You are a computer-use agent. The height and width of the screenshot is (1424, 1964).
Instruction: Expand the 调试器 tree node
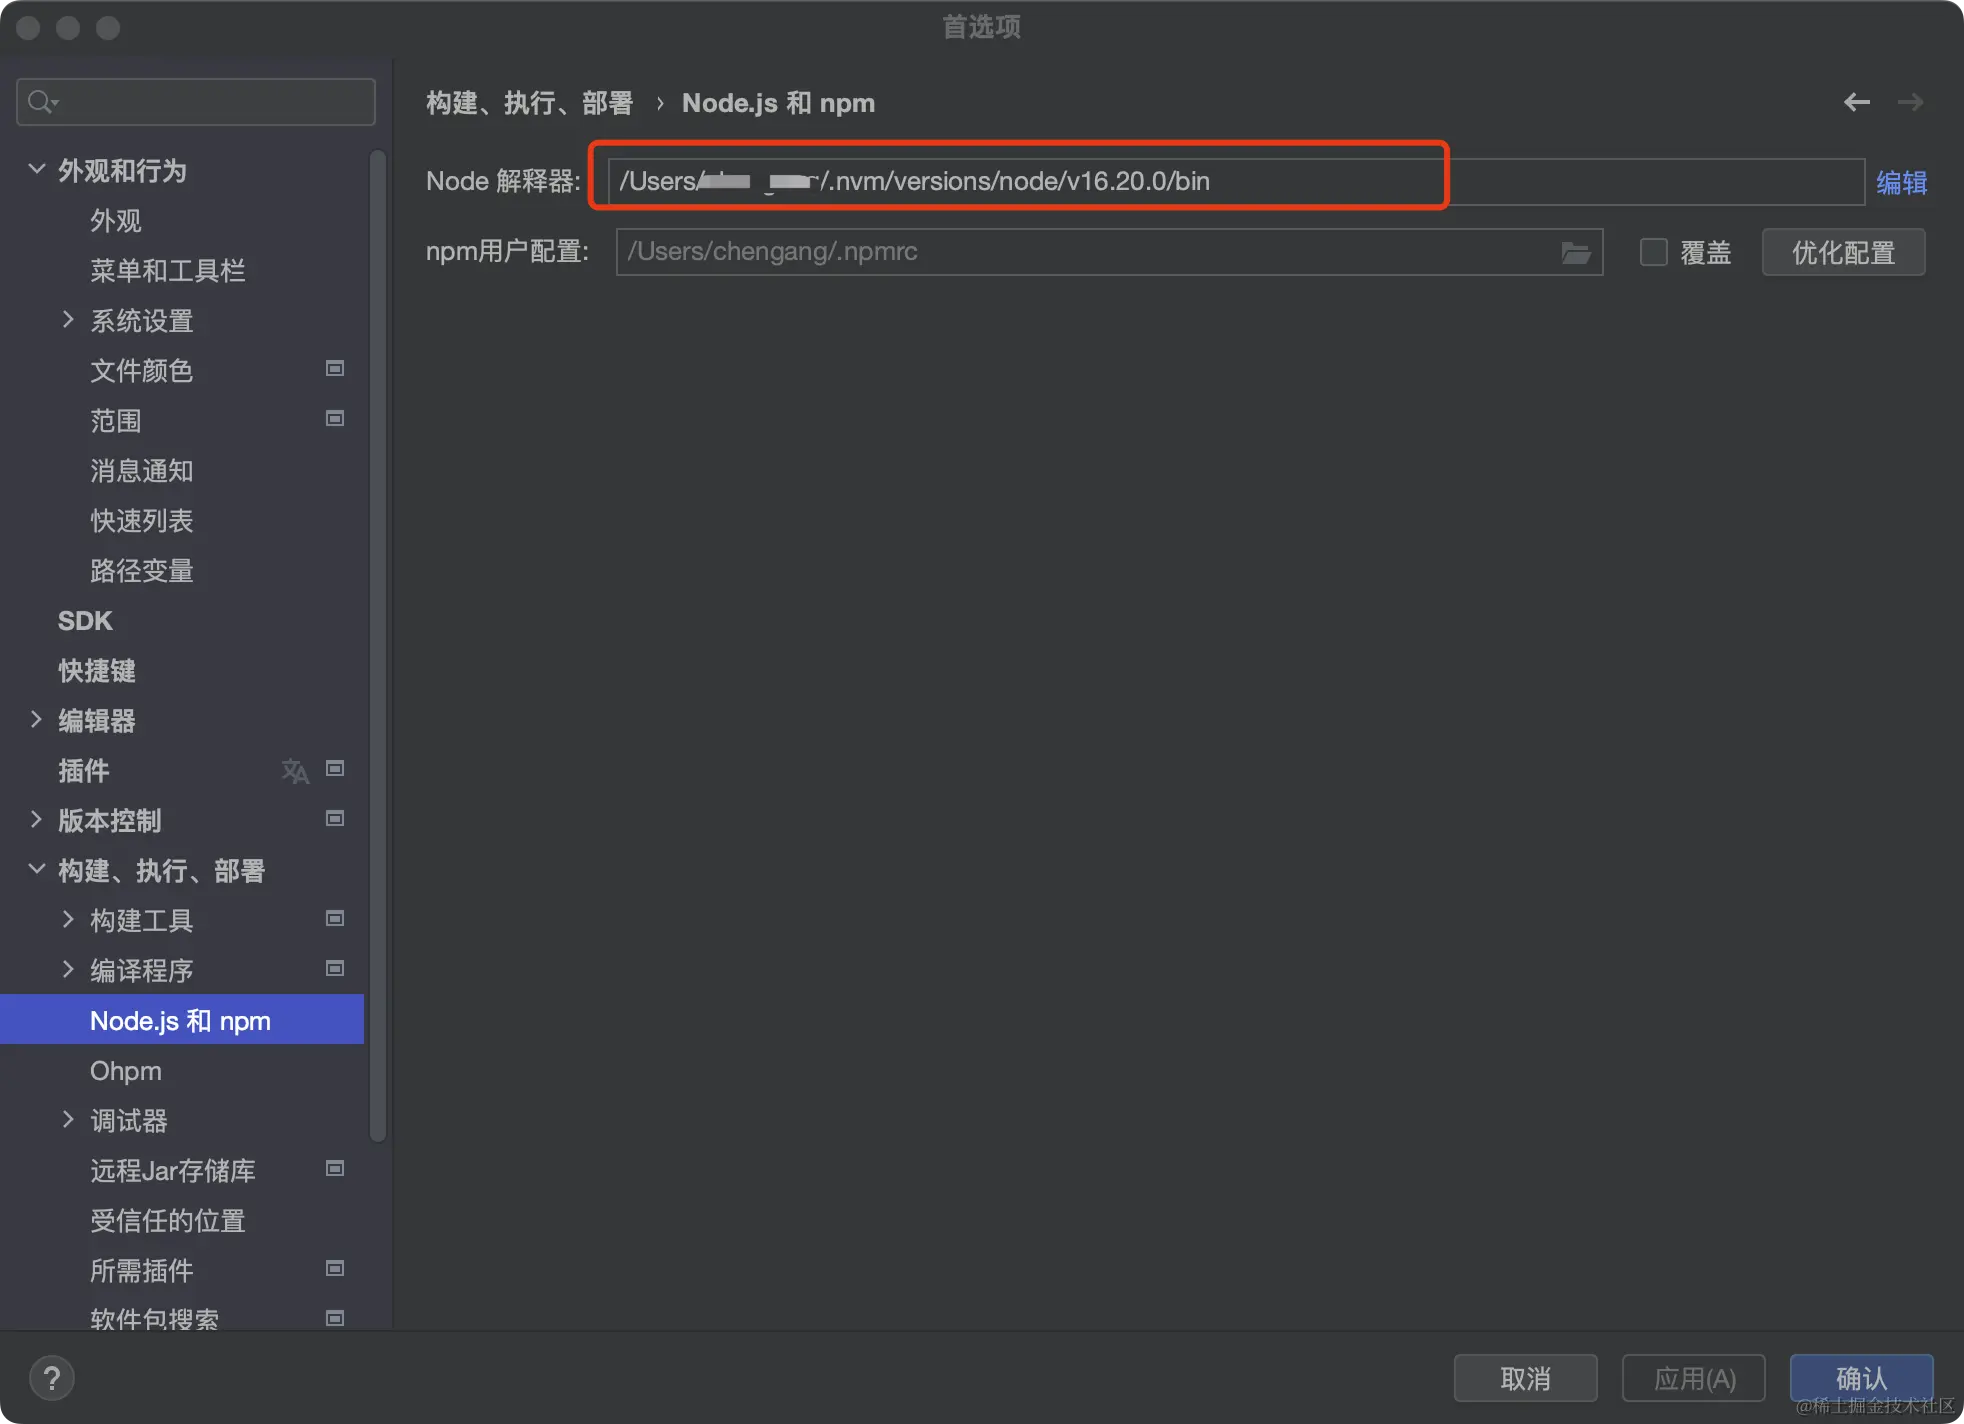click(x=68, y=1120)
